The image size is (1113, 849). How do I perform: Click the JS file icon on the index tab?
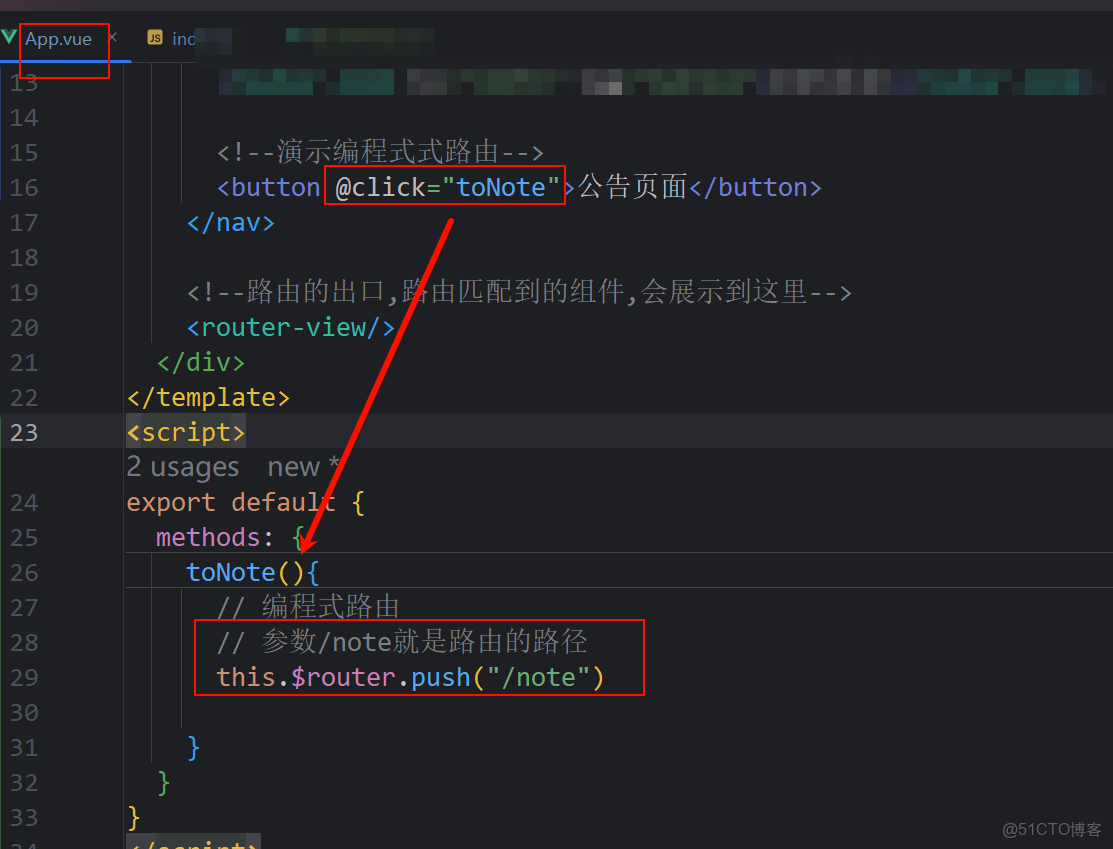tap(155, 38)
